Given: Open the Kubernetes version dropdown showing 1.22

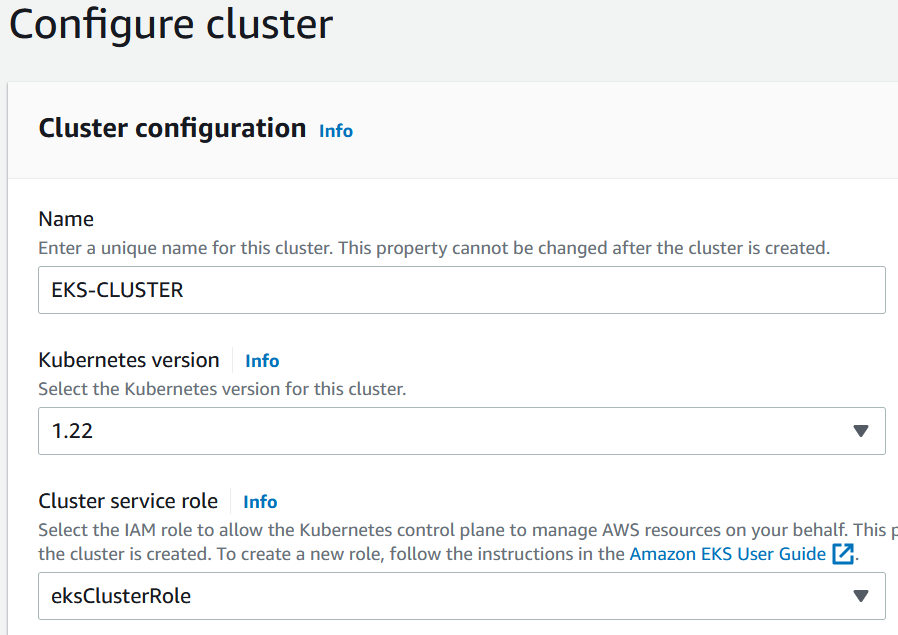Looking at the screenshot, I should [x=462, y=431].
